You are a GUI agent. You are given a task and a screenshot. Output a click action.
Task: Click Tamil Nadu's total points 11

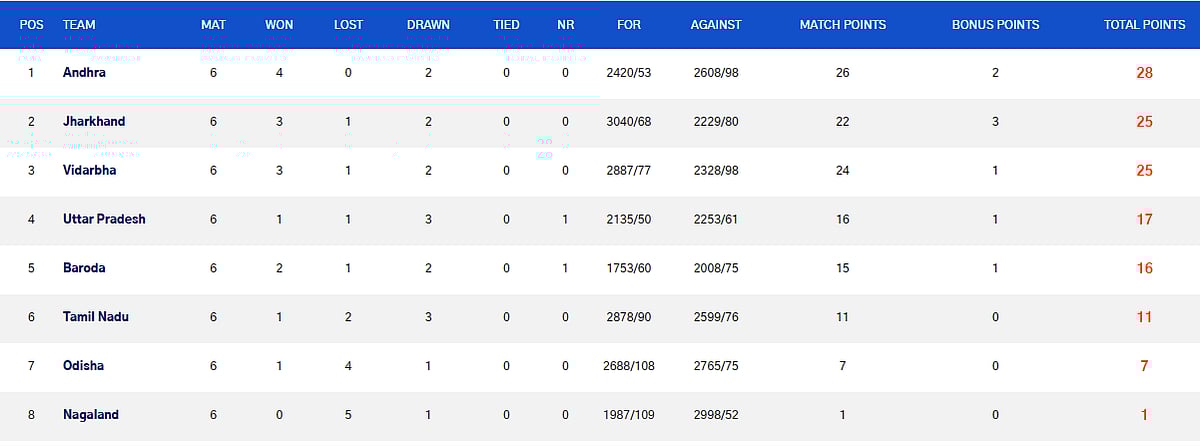1145,317
